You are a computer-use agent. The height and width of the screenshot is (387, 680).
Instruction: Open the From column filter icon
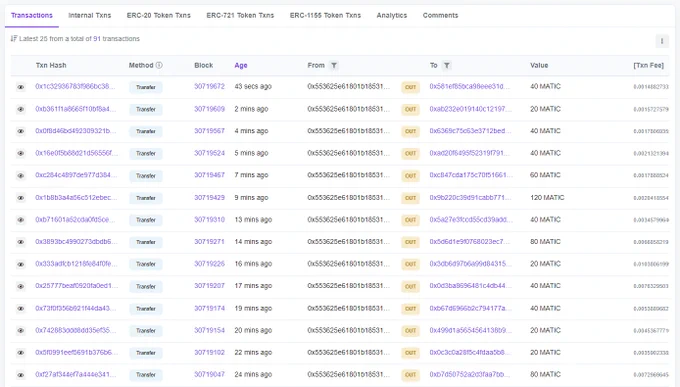[333, 66]
